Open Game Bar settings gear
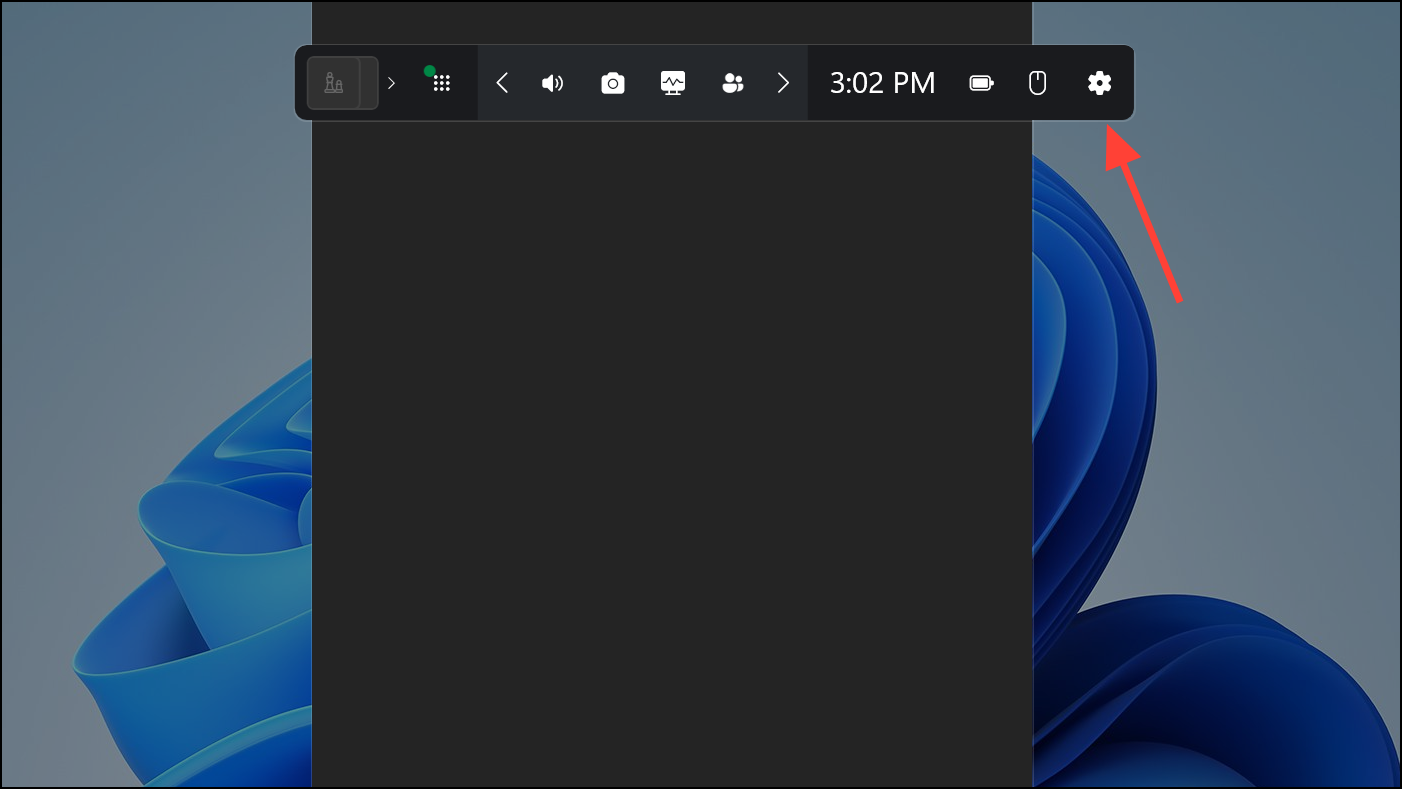 [x=1099, y=83]
